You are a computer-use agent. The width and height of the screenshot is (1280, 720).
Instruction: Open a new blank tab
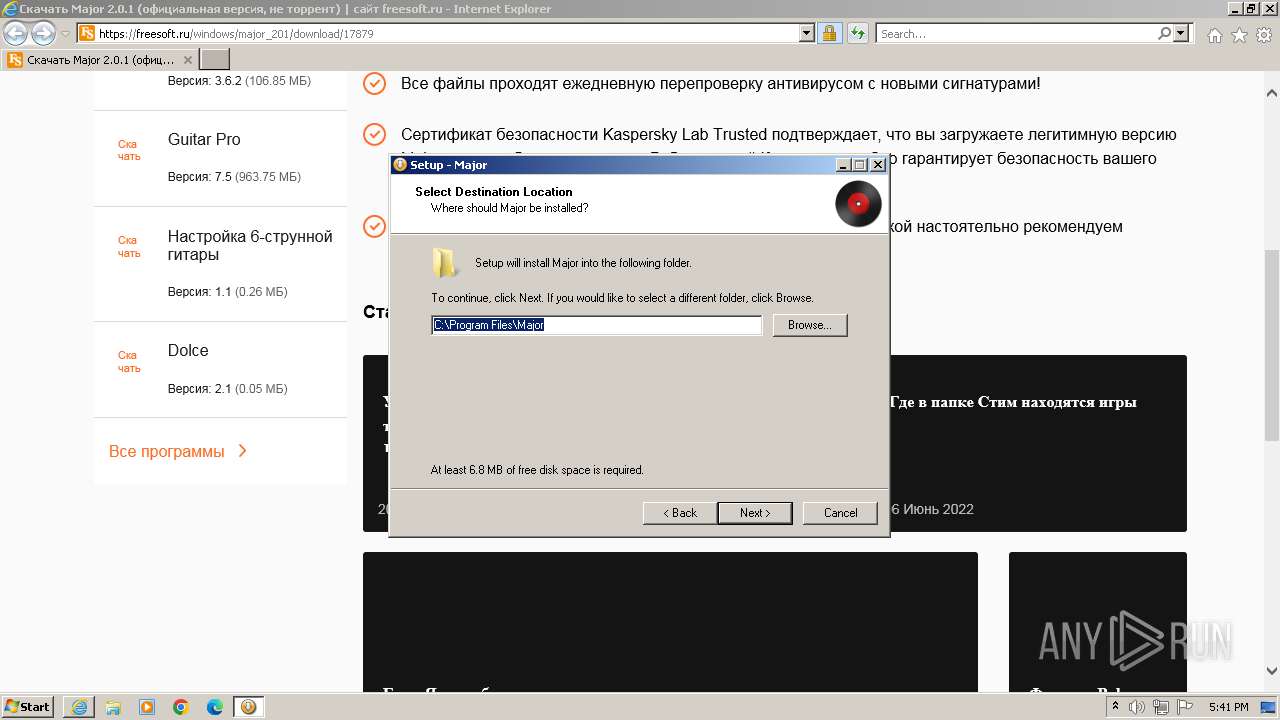pos(215,60)
